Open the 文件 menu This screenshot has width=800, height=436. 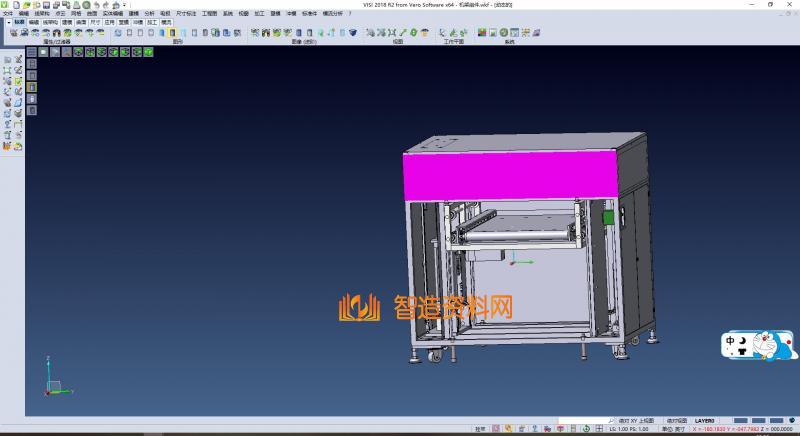pos(8,13)
